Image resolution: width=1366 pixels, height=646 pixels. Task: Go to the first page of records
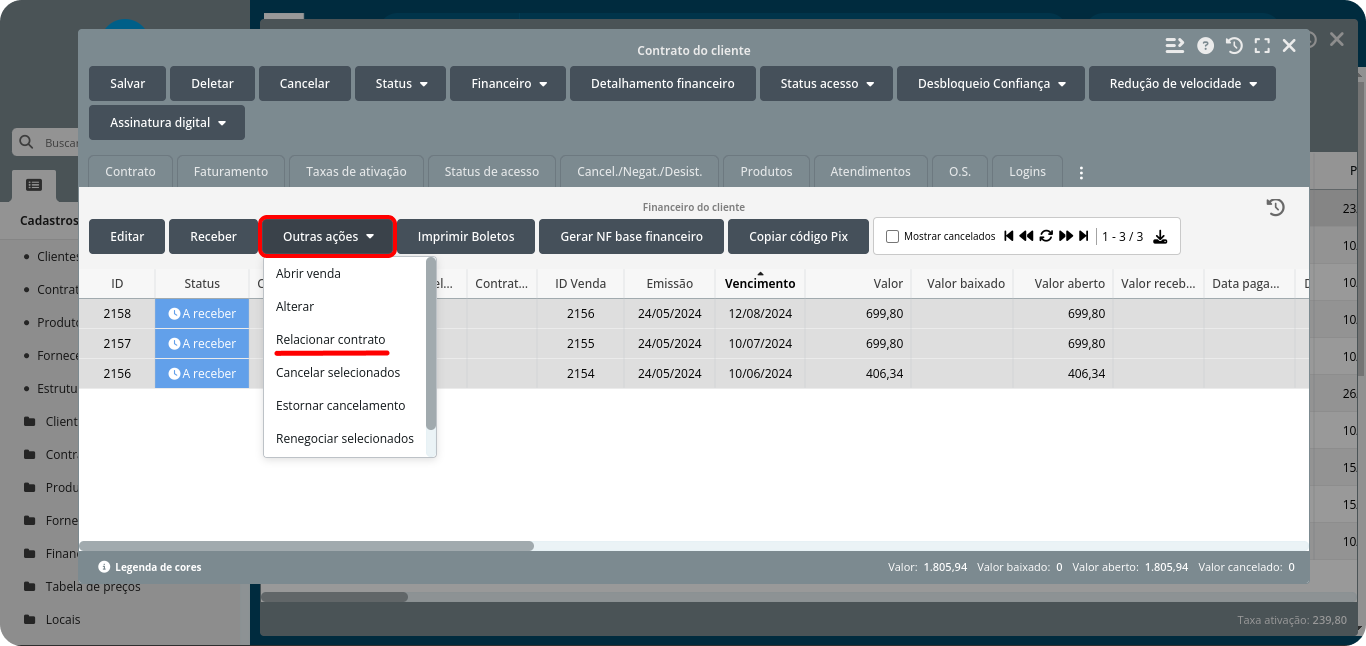point(1009,236)
